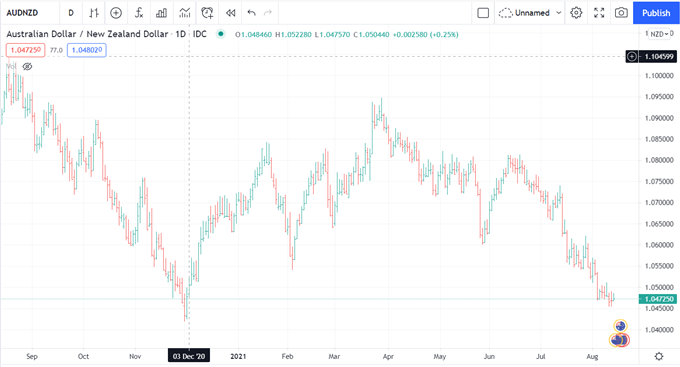Viewport: 680px width, 367px height.
Task: Start bar replay with the rewind icon
Action: click(230, 13)
